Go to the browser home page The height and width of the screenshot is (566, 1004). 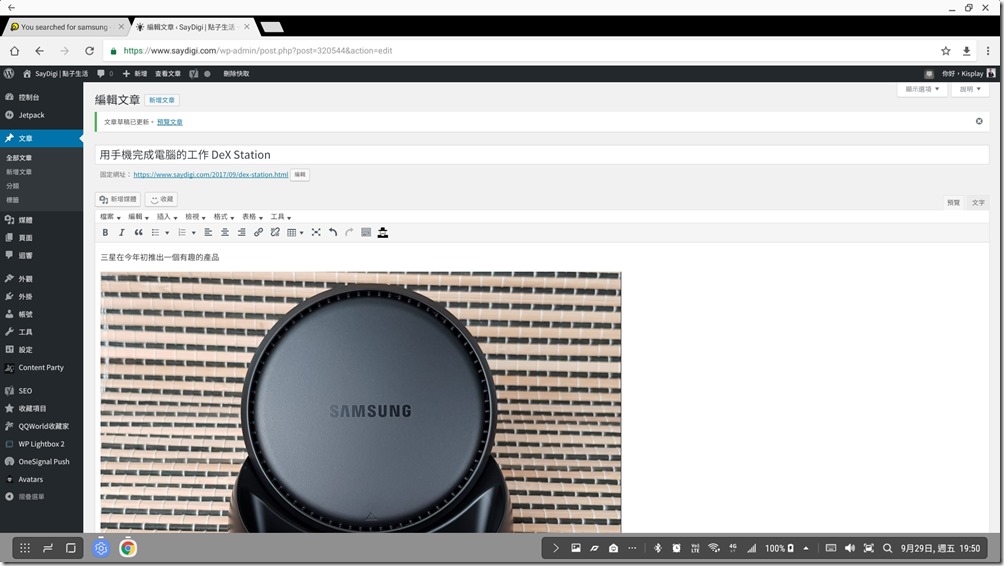click(14, 51)
